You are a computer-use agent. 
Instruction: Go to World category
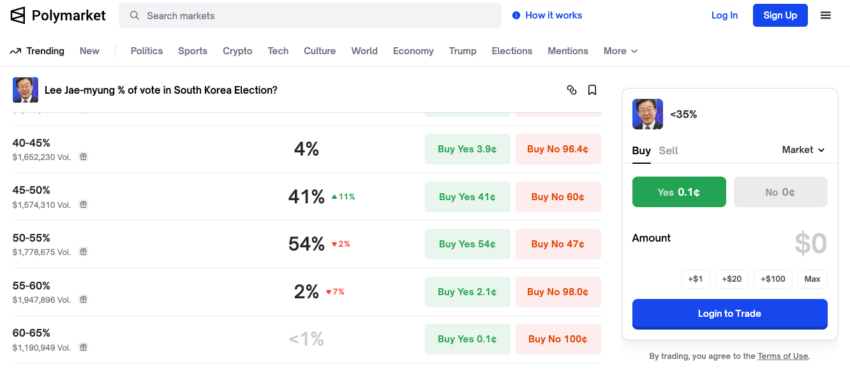364,51
